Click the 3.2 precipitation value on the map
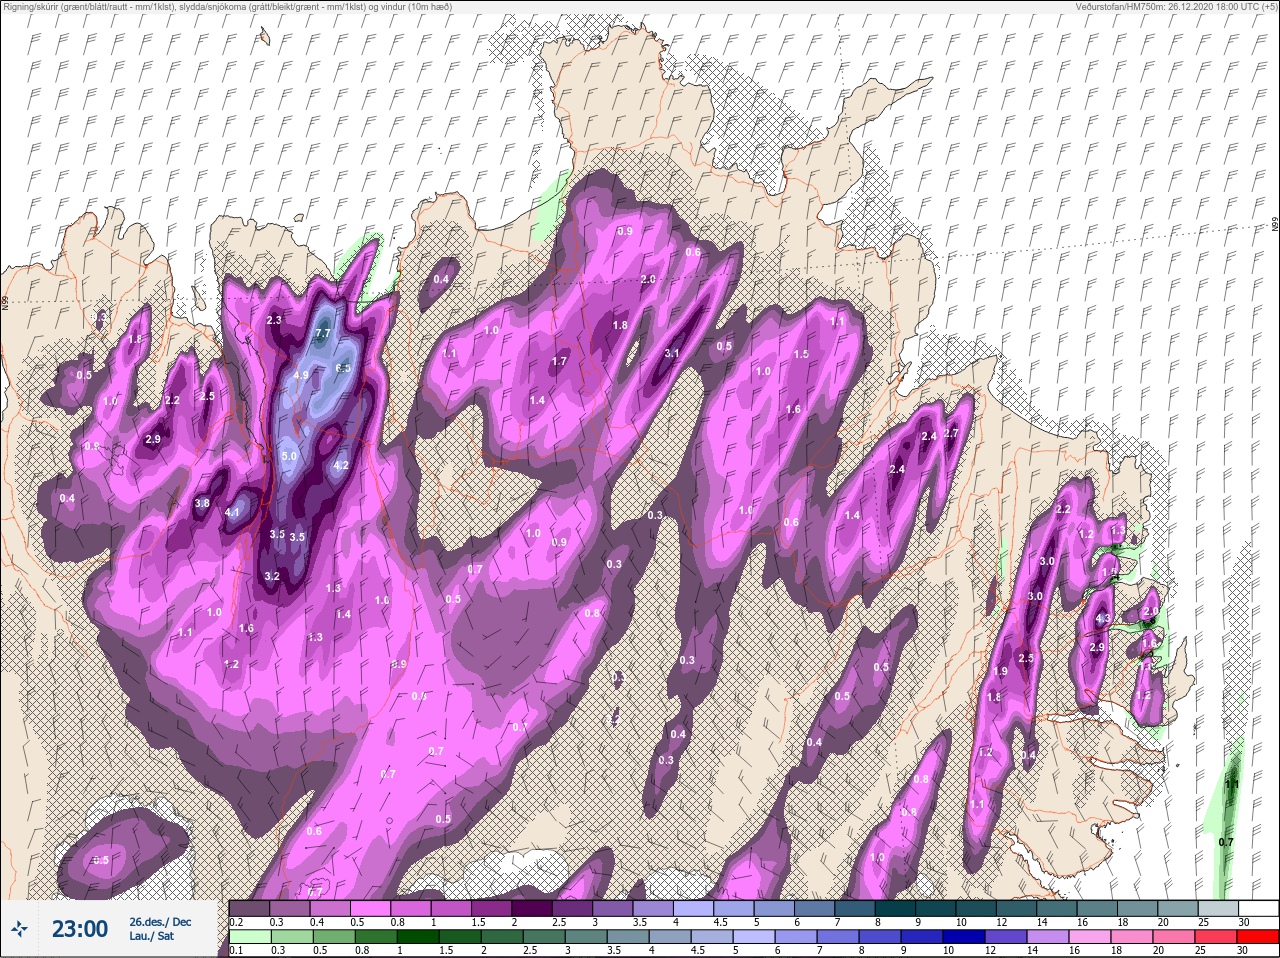Screen dimensions: 1280x958 coord(272,576)
